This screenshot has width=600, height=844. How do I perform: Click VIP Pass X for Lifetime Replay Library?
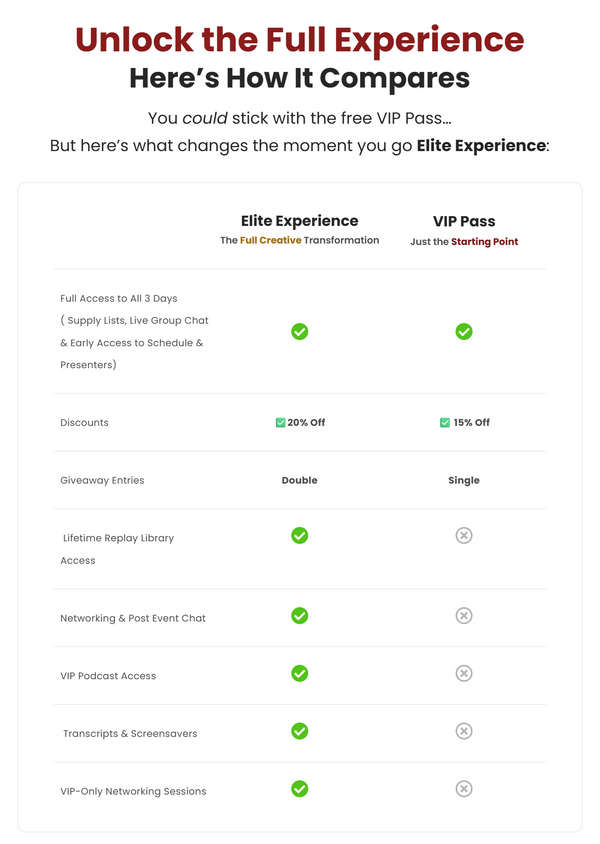pyautogui.click(x=464, y=536)
